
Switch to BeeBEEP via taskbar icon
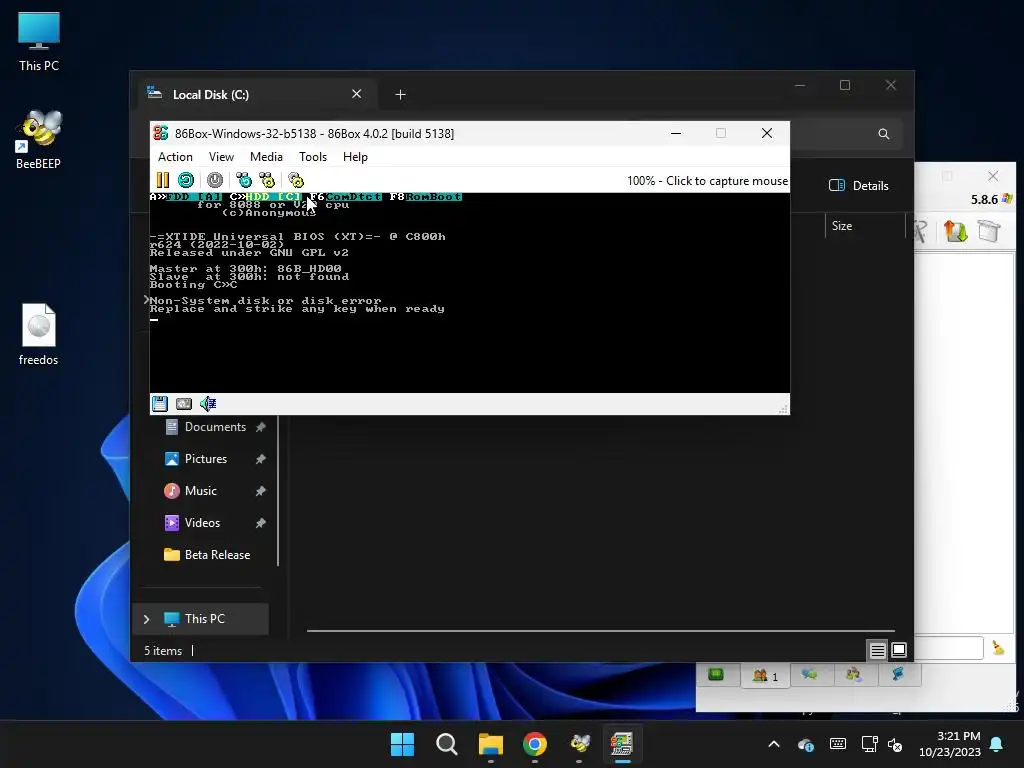pos(579,744)
